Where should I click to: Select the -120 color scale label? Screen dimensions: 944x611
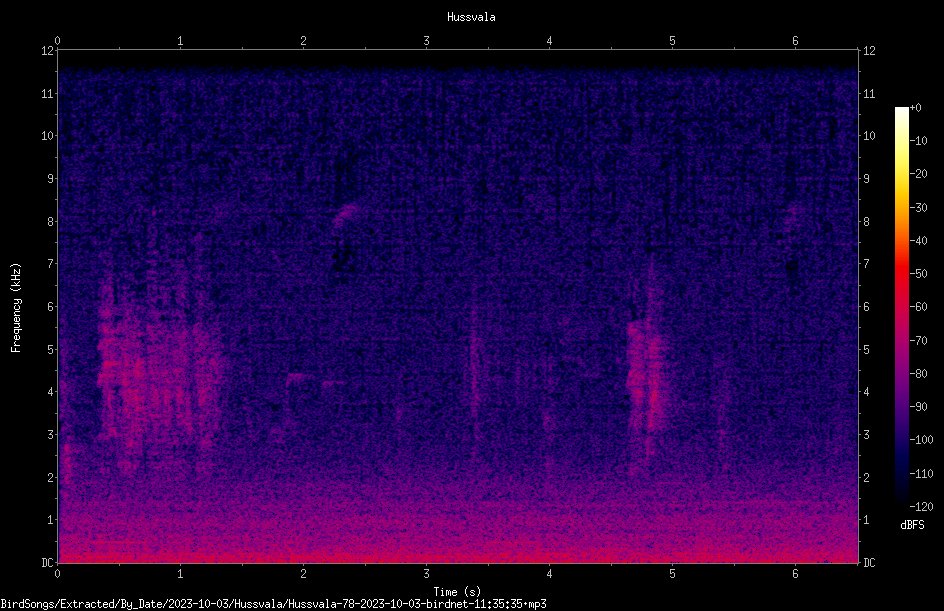tap(921, 507)
